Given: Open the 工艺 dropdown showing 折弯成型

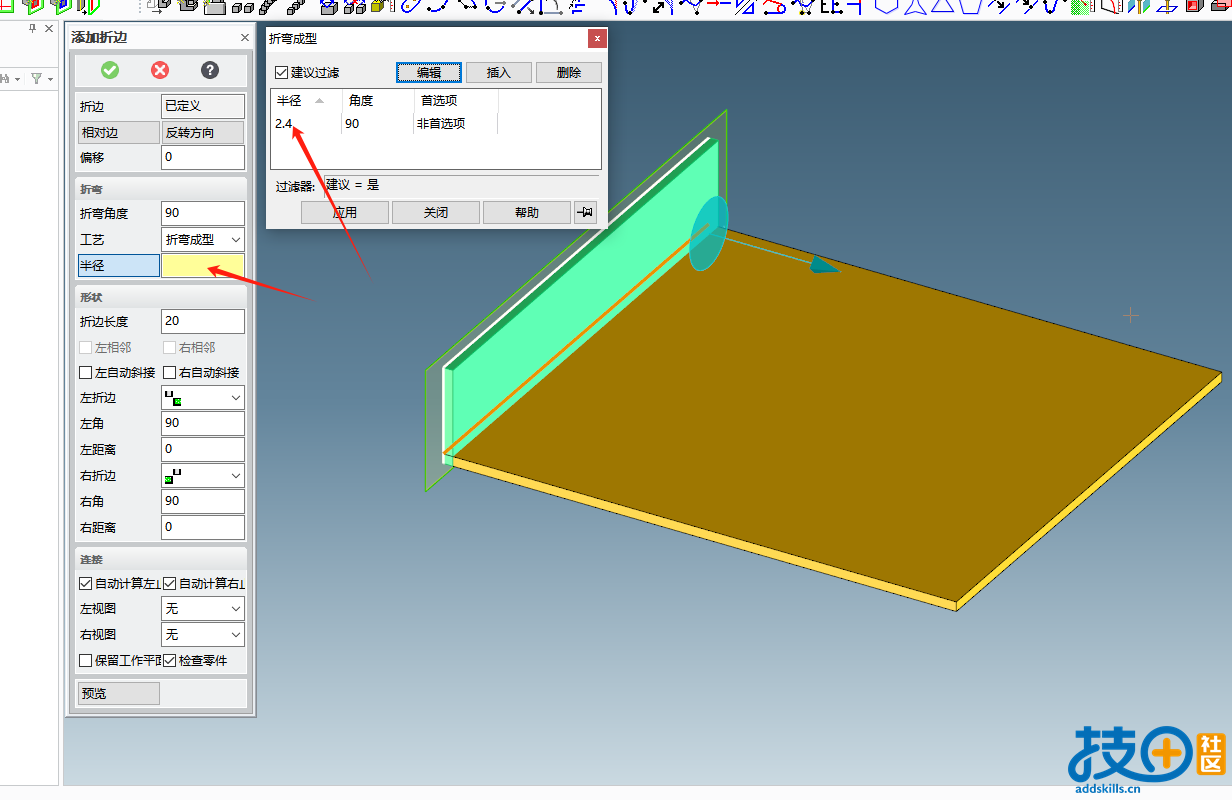Looking at the screenshot, I should tap(203, 240).
